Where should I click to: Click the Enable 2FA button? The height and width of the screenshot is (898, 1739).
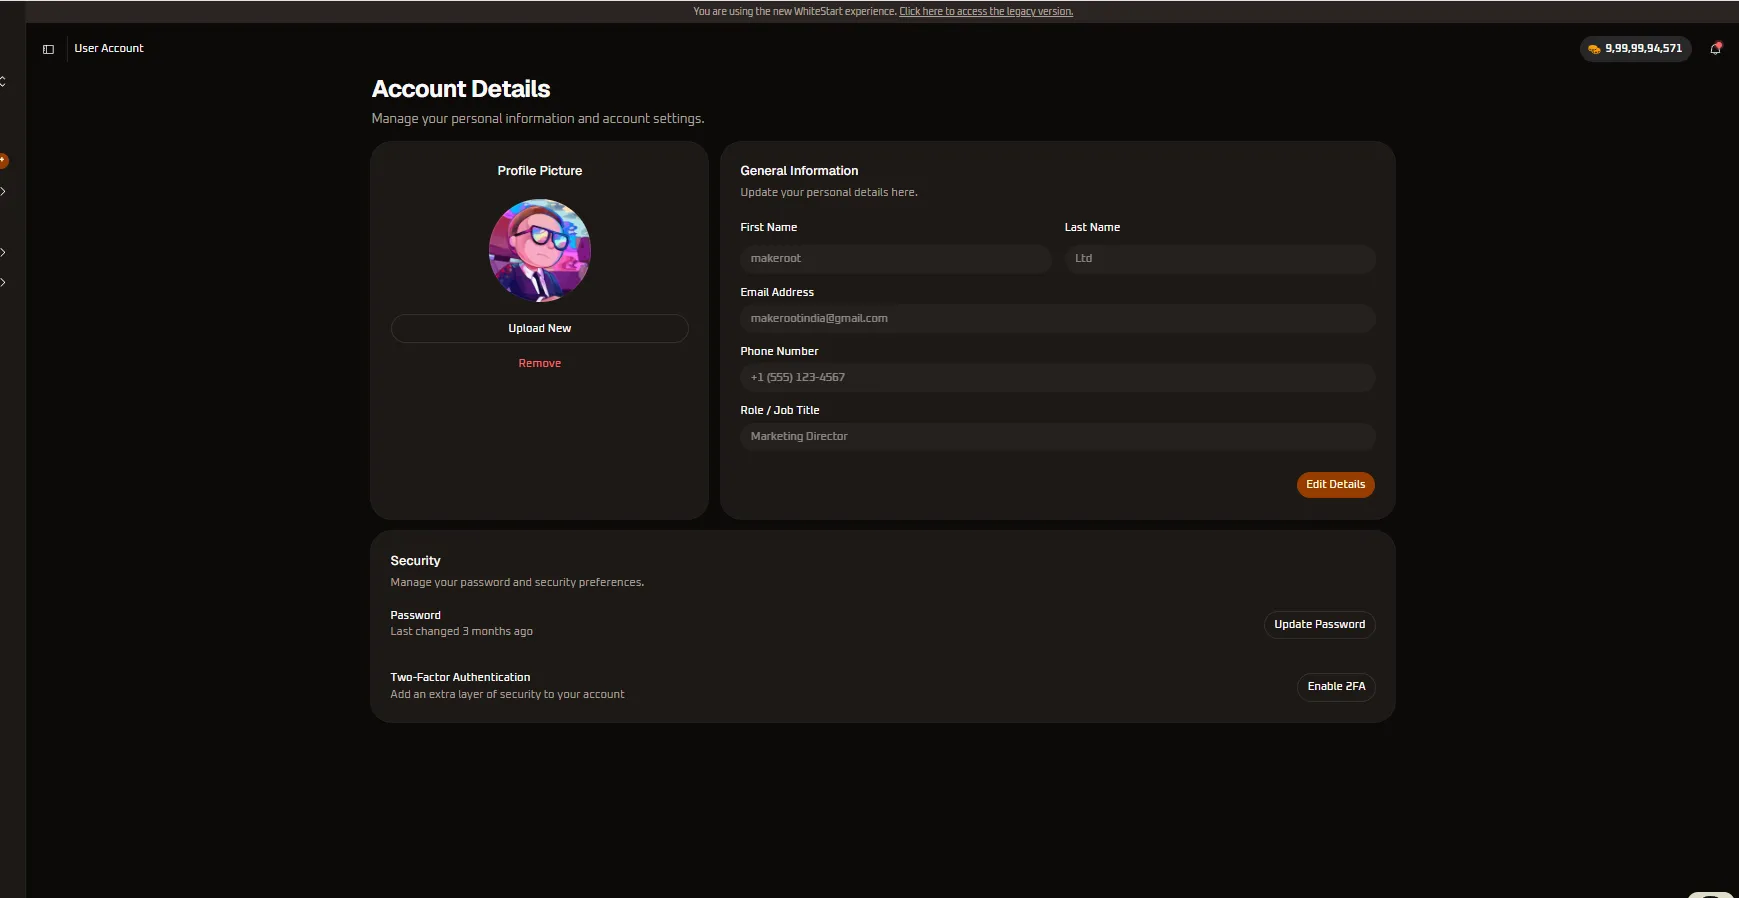coord(1336,687)
